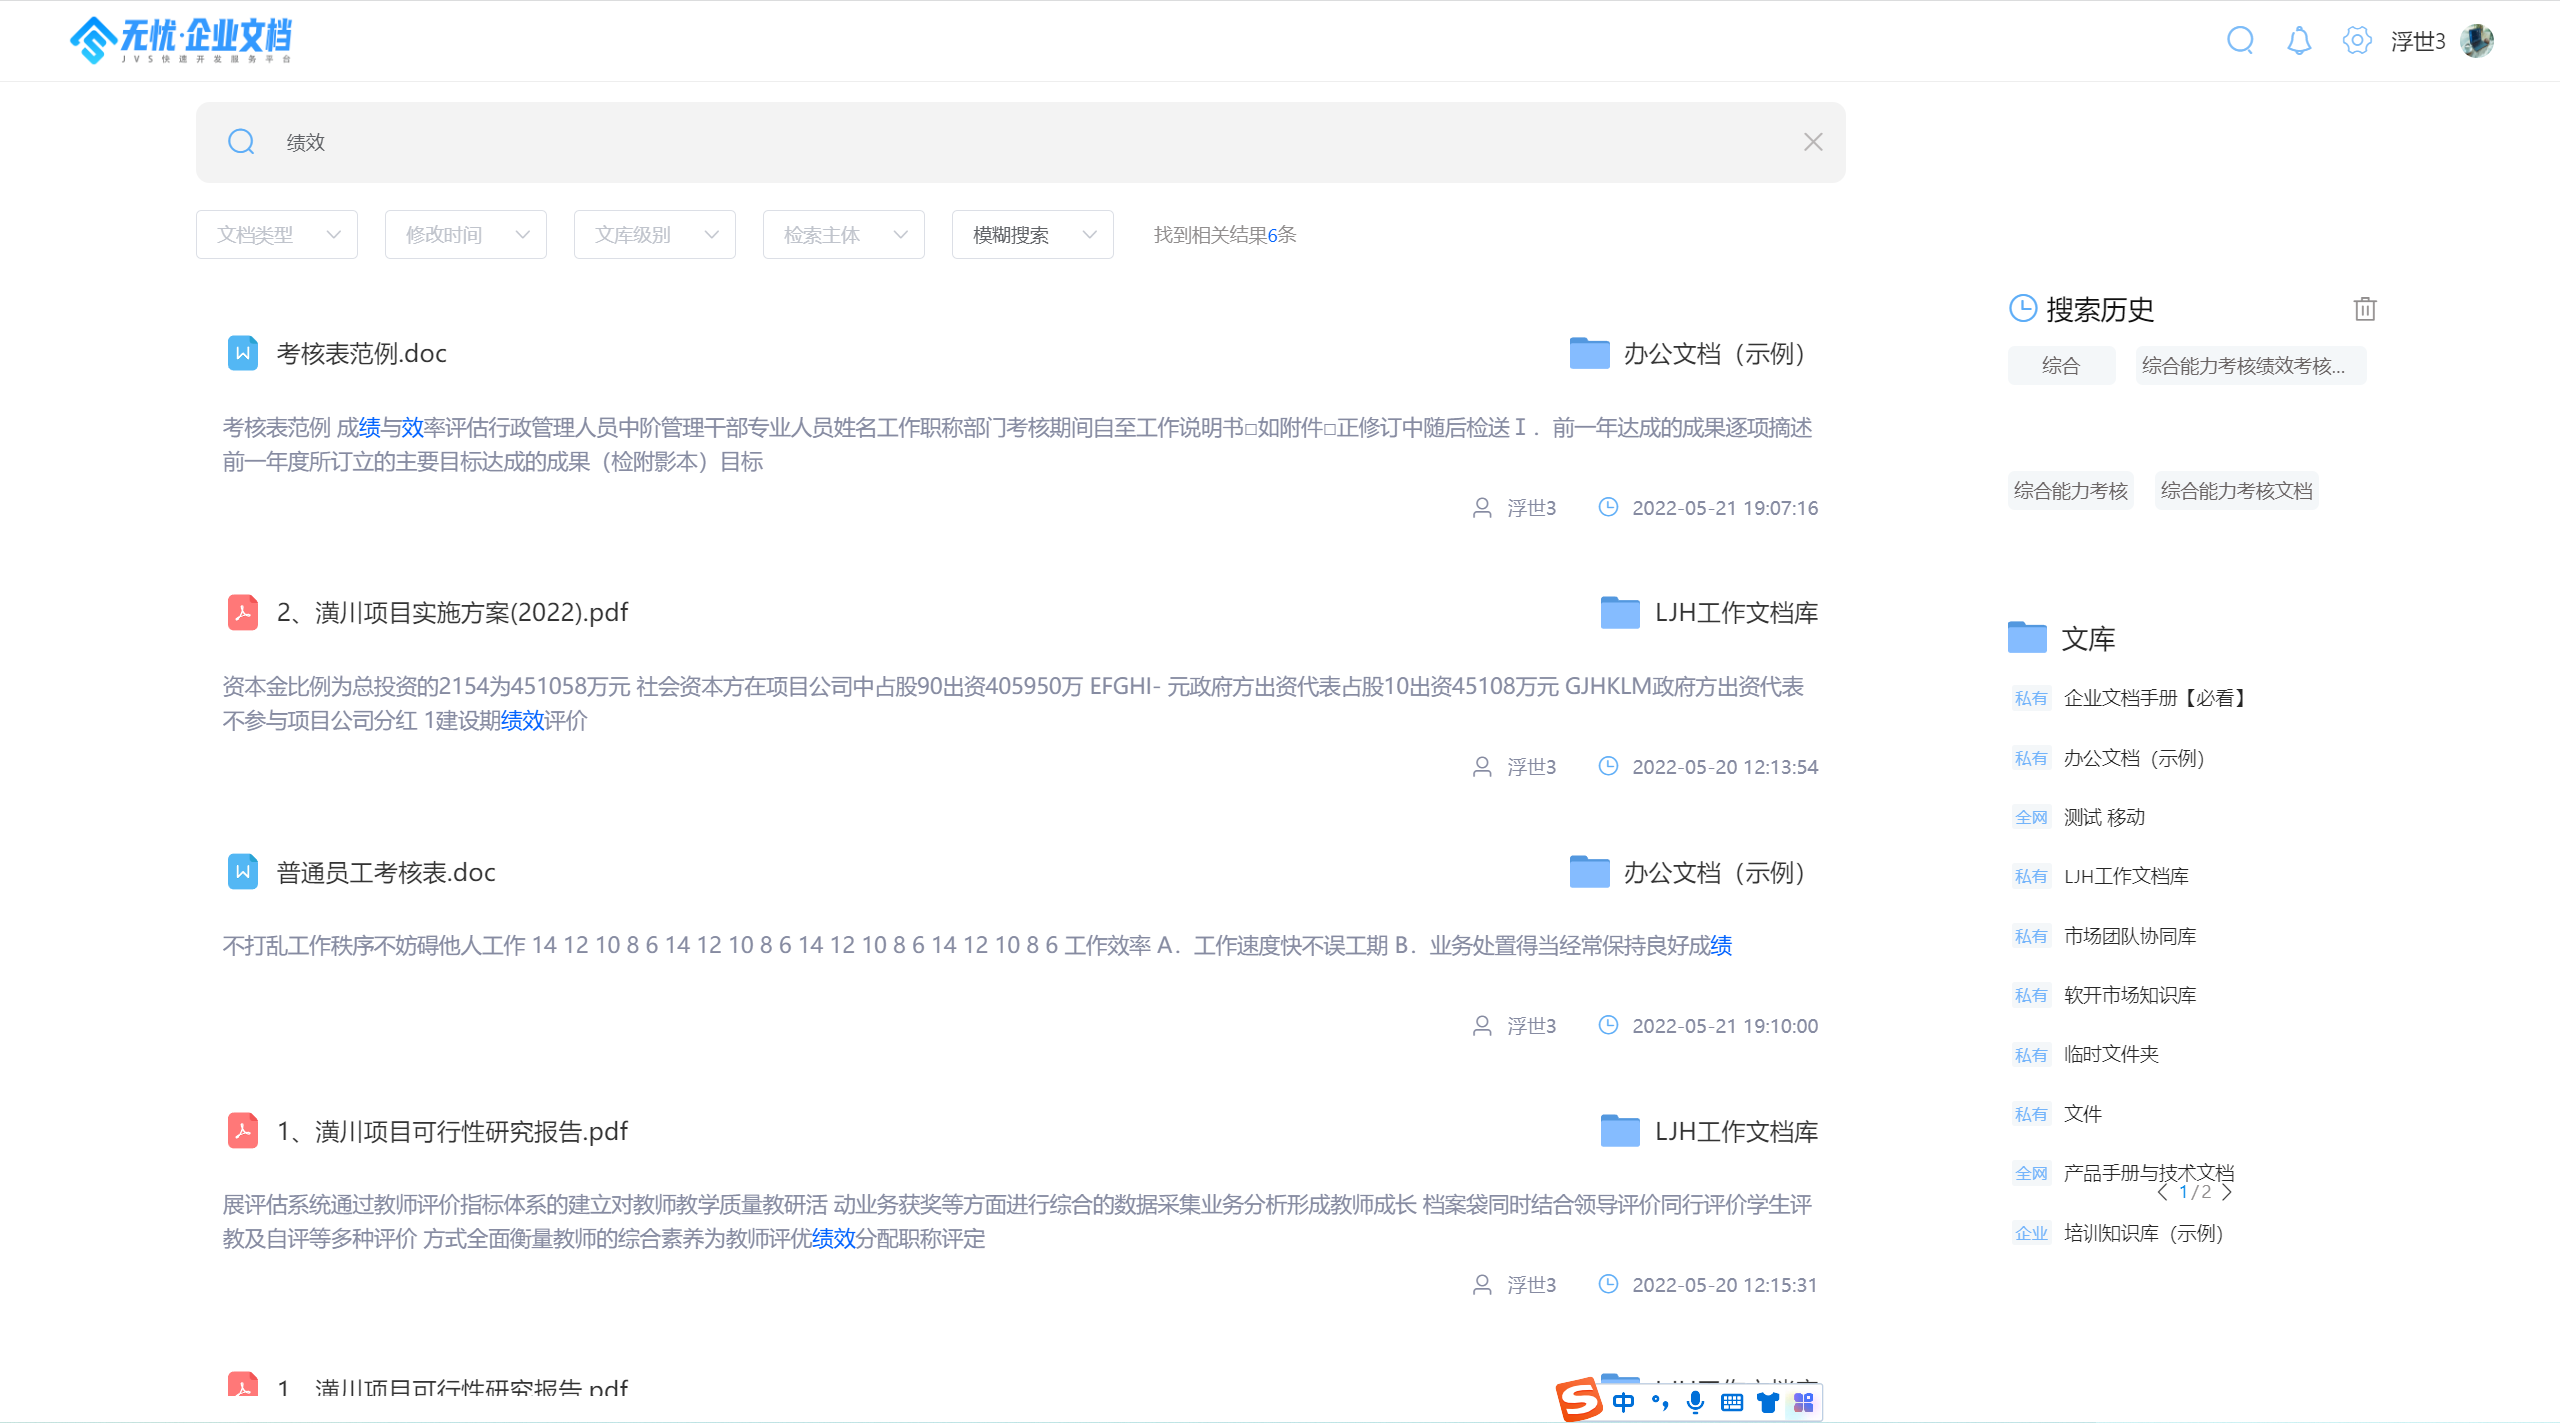
Task: Open the notification bell
Action: pyautogui.click(x=2299, y=40)
